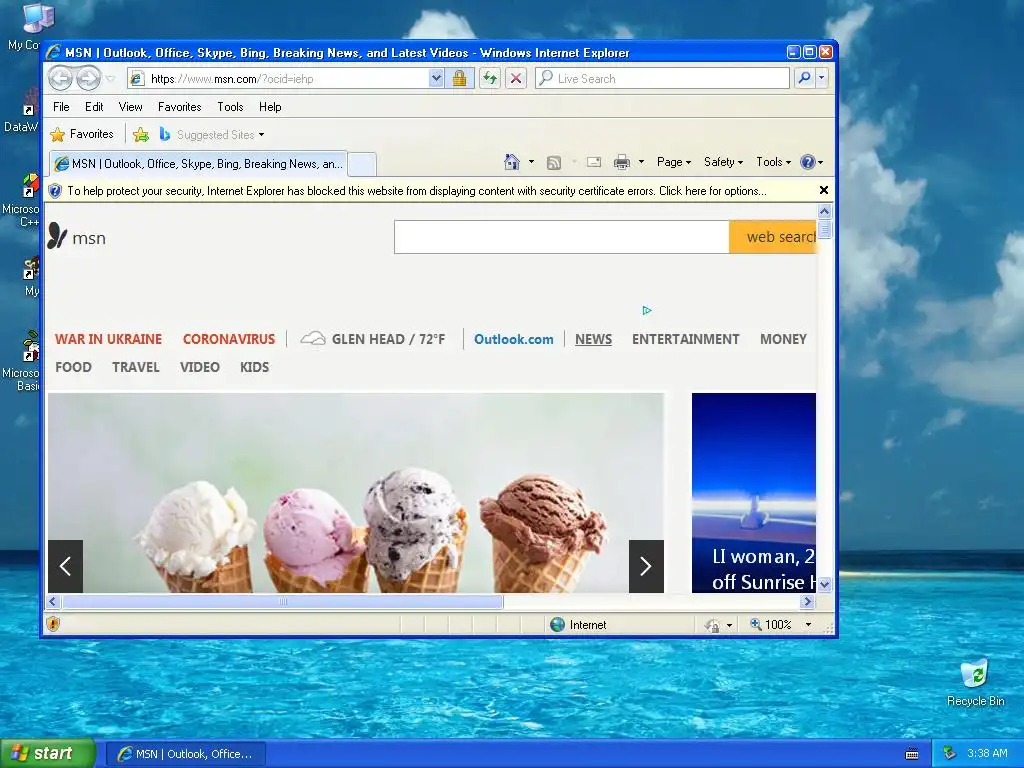Click in the MSN web search field
Screen dimensions: 1024x768
[x=562, y=237]
